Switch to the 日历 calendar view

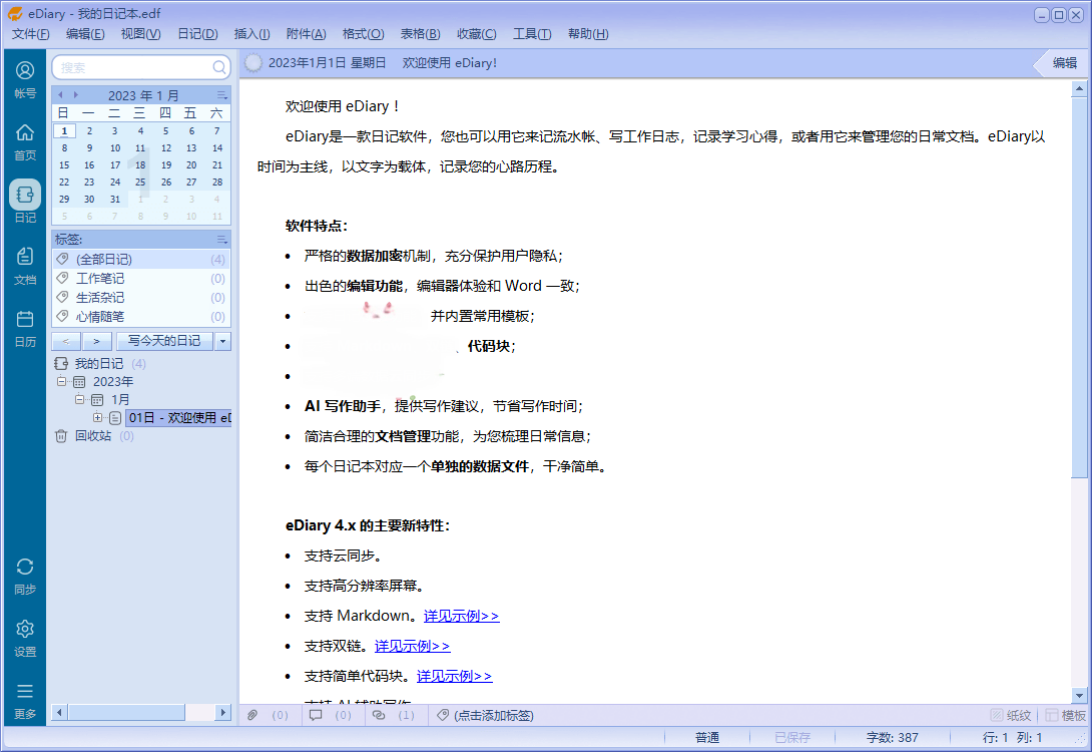(25, 327)
